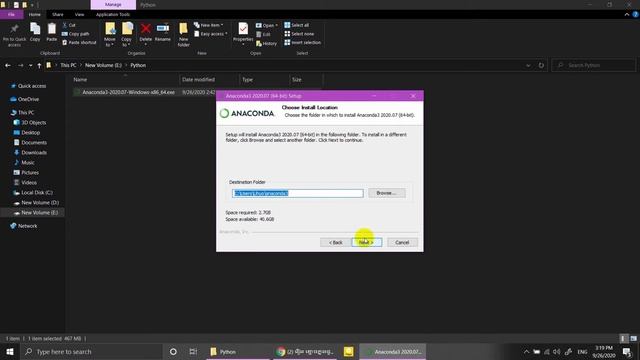Image resolution: width=640 pixels, height=360 pixels.
Task: Open Chrome from the taskbar
Action: tap(304, 351)
